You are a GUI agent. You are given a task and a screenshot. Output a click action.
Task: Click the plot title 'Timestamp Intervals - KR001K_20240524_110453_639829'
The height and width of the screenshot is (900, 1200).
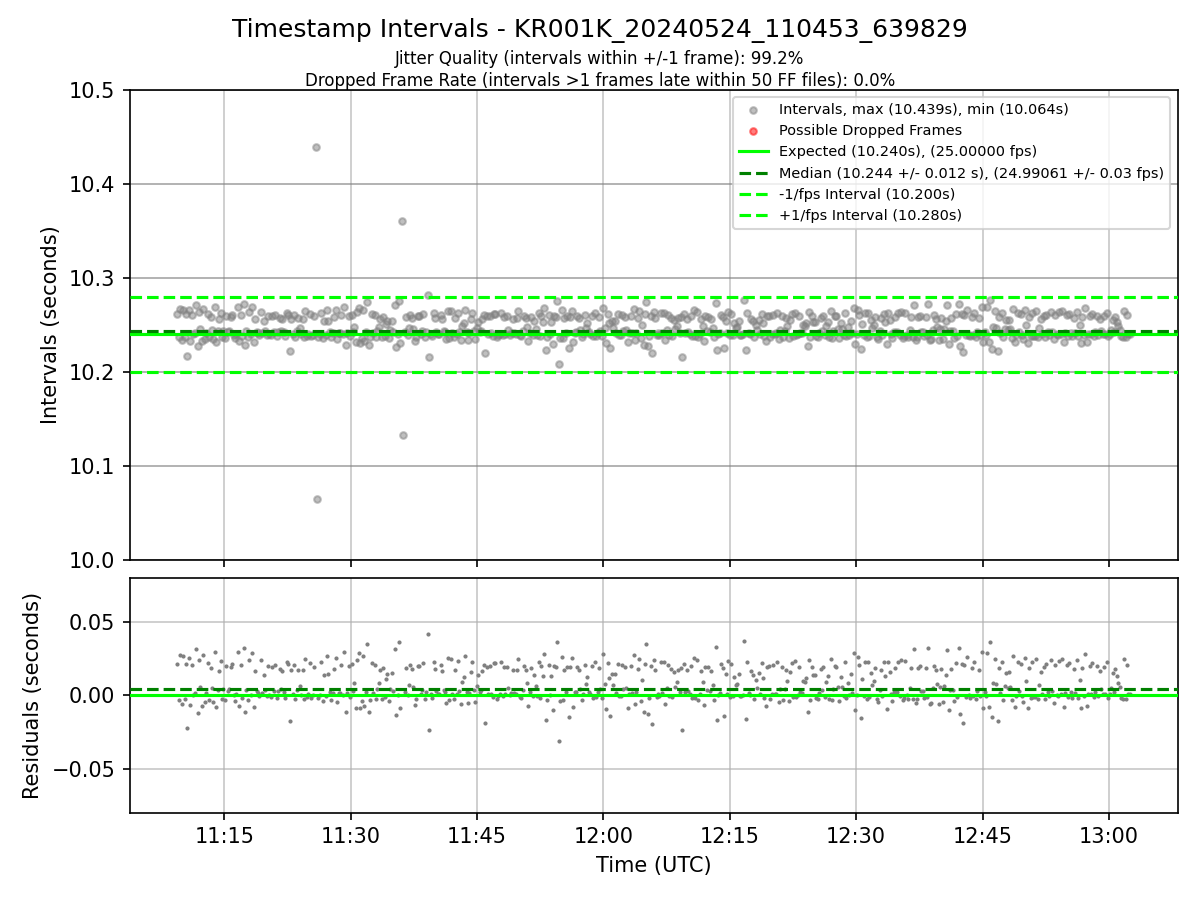[x=599, y=29]
